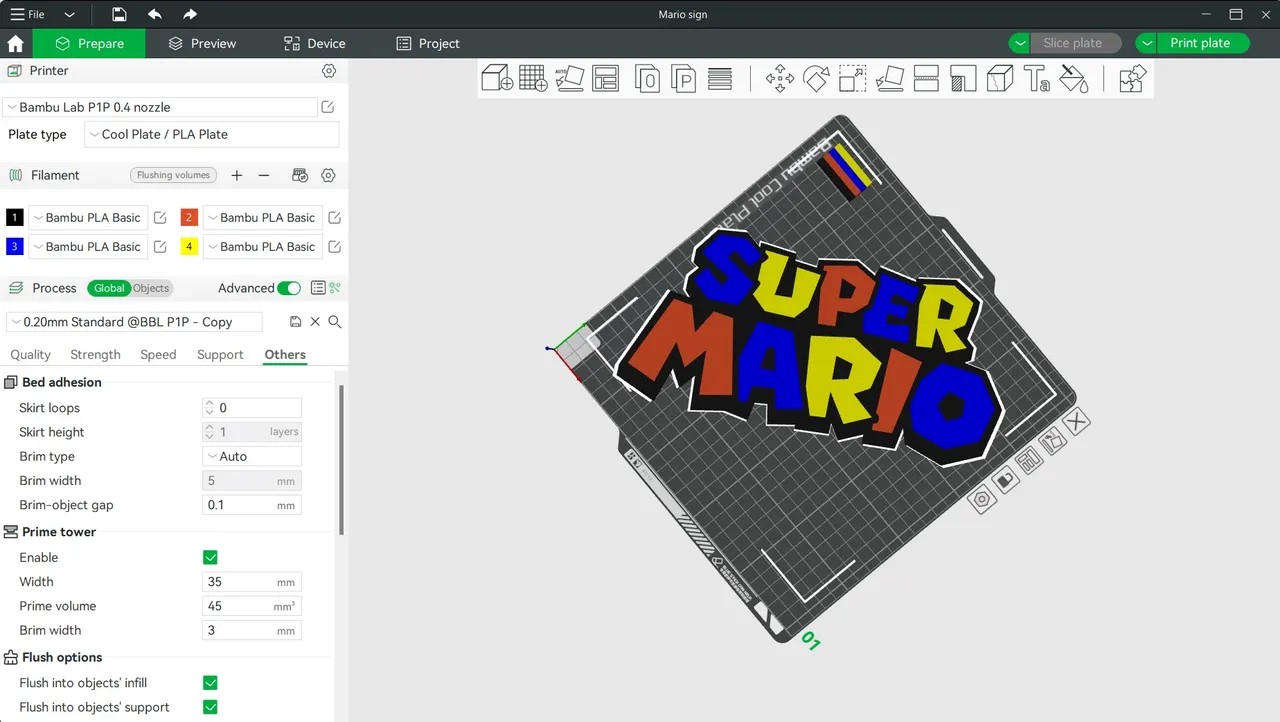1280x722 pixels.
Task: Activate the Move tool
Action: (780, 78)
